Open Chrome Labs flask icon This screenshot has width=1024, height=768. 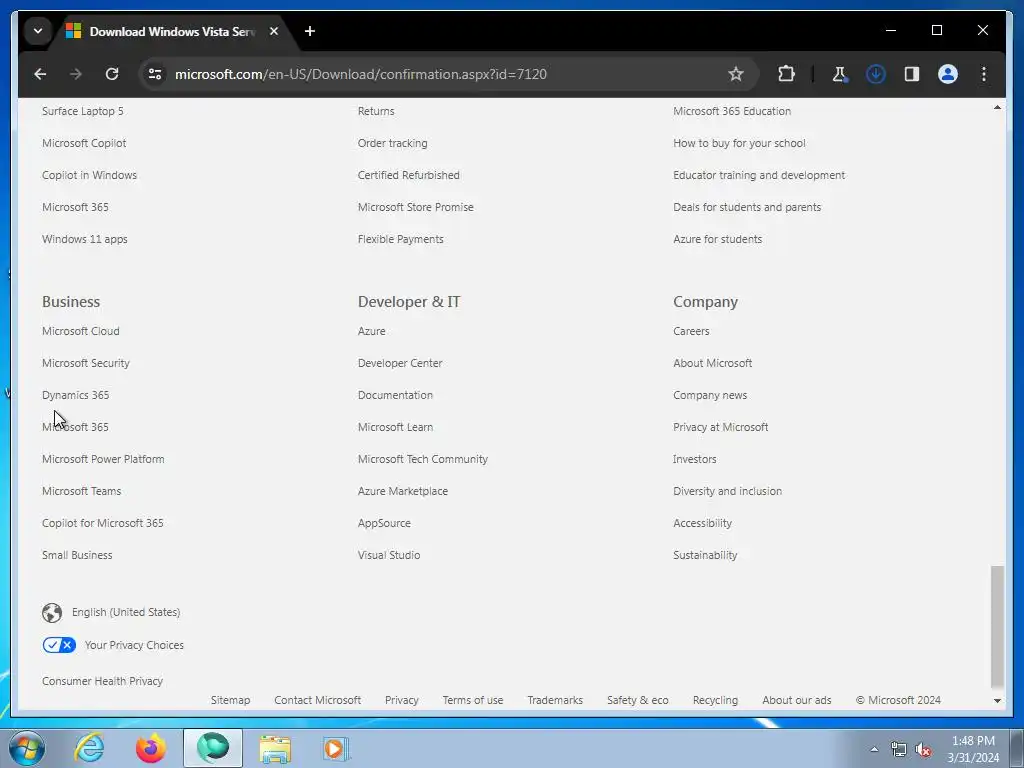pyautogui.click(x=839, y=74)
